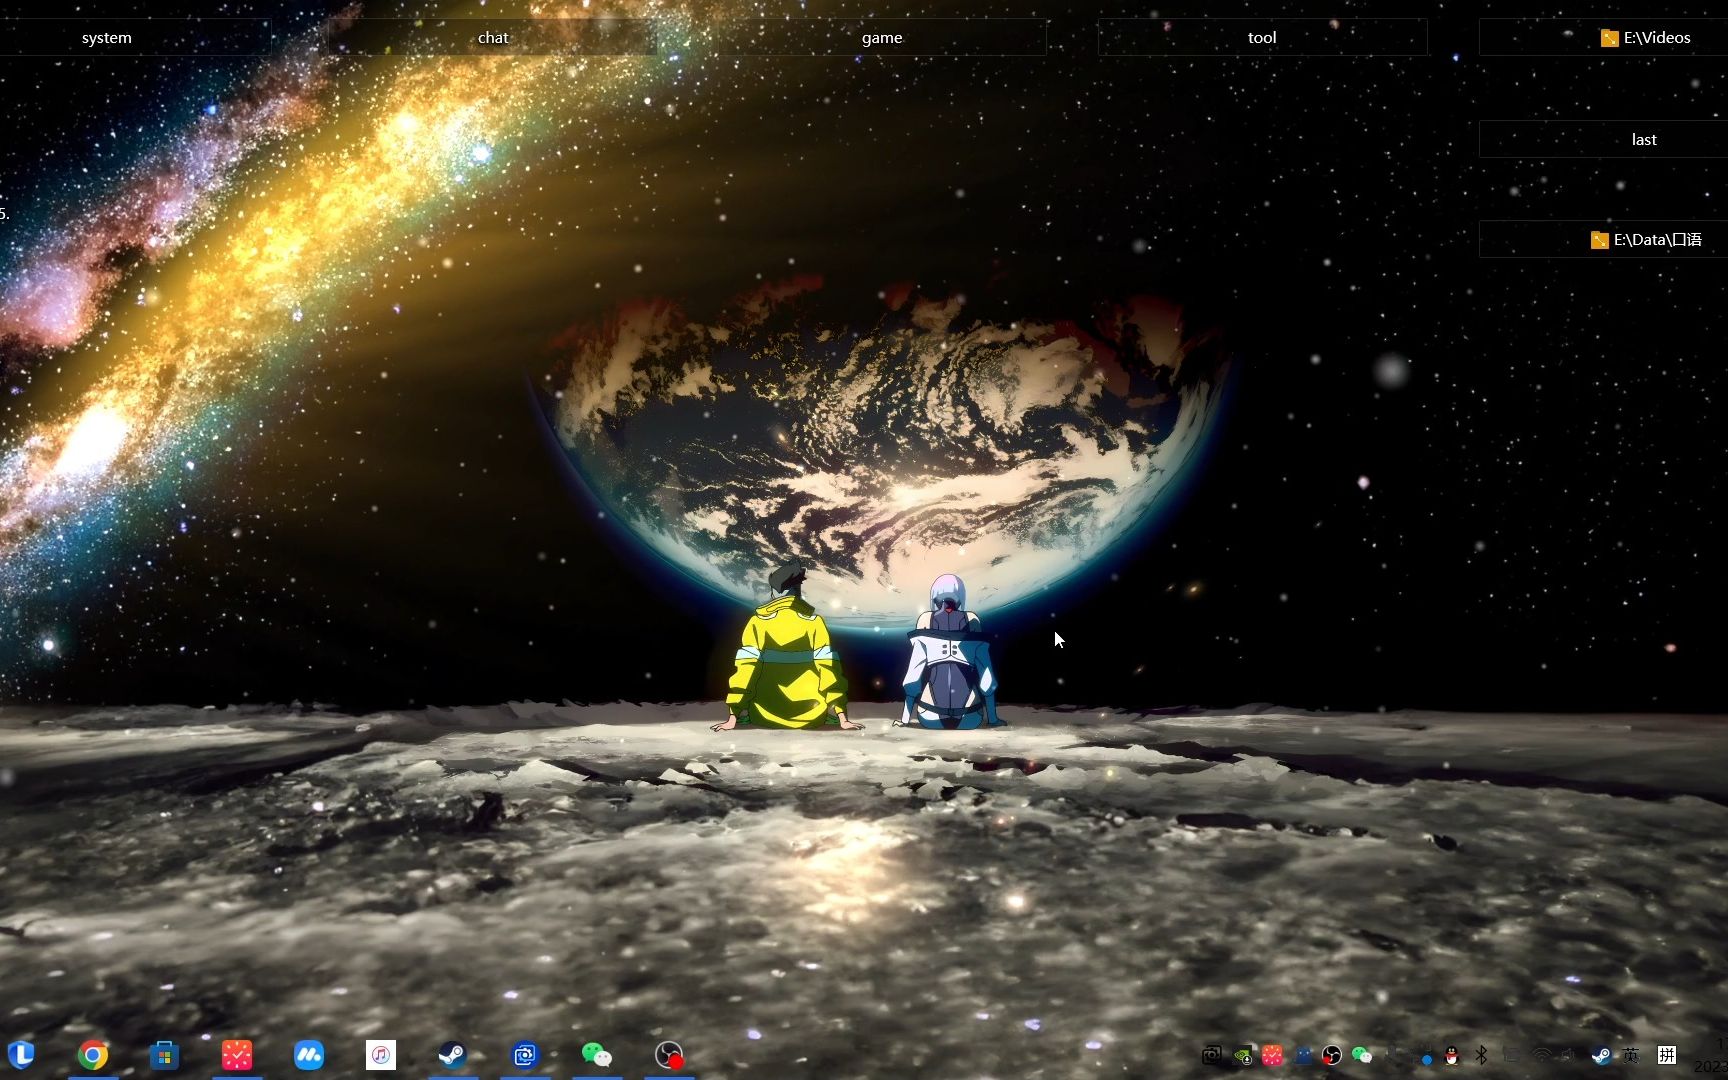
Task: Expand the game launcher group
Action: [x=882, y=37]
